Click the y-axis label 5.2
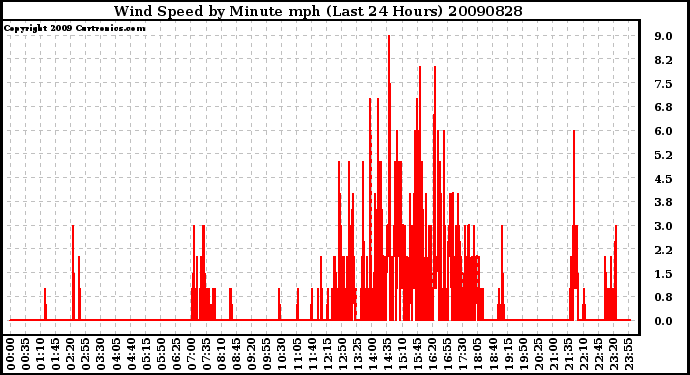Viewport: 690px width, 375px height. 663,155
